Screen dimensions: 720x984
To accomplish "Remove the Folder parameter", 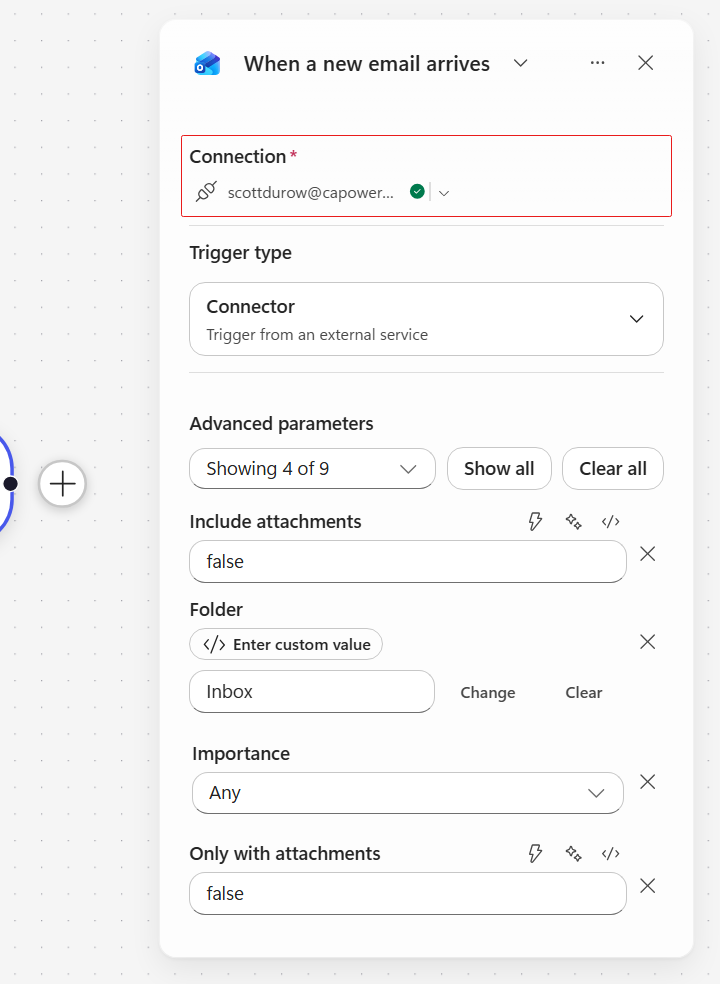I will point(647,641).
